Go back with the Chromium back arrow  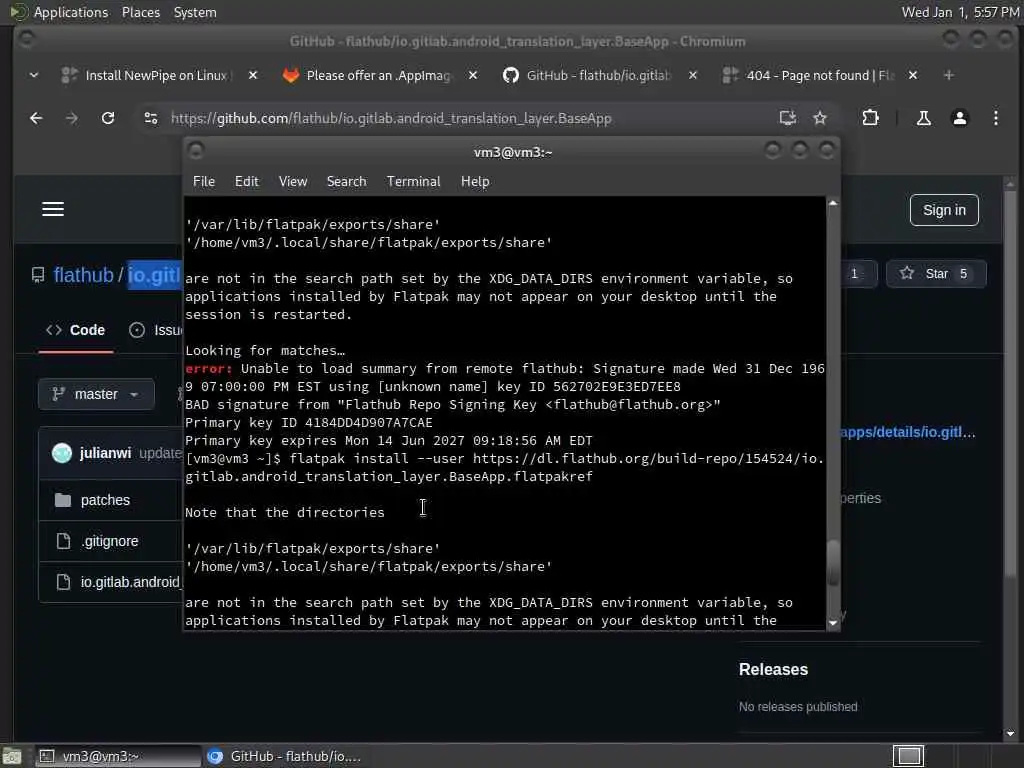(x=36, y=118)
